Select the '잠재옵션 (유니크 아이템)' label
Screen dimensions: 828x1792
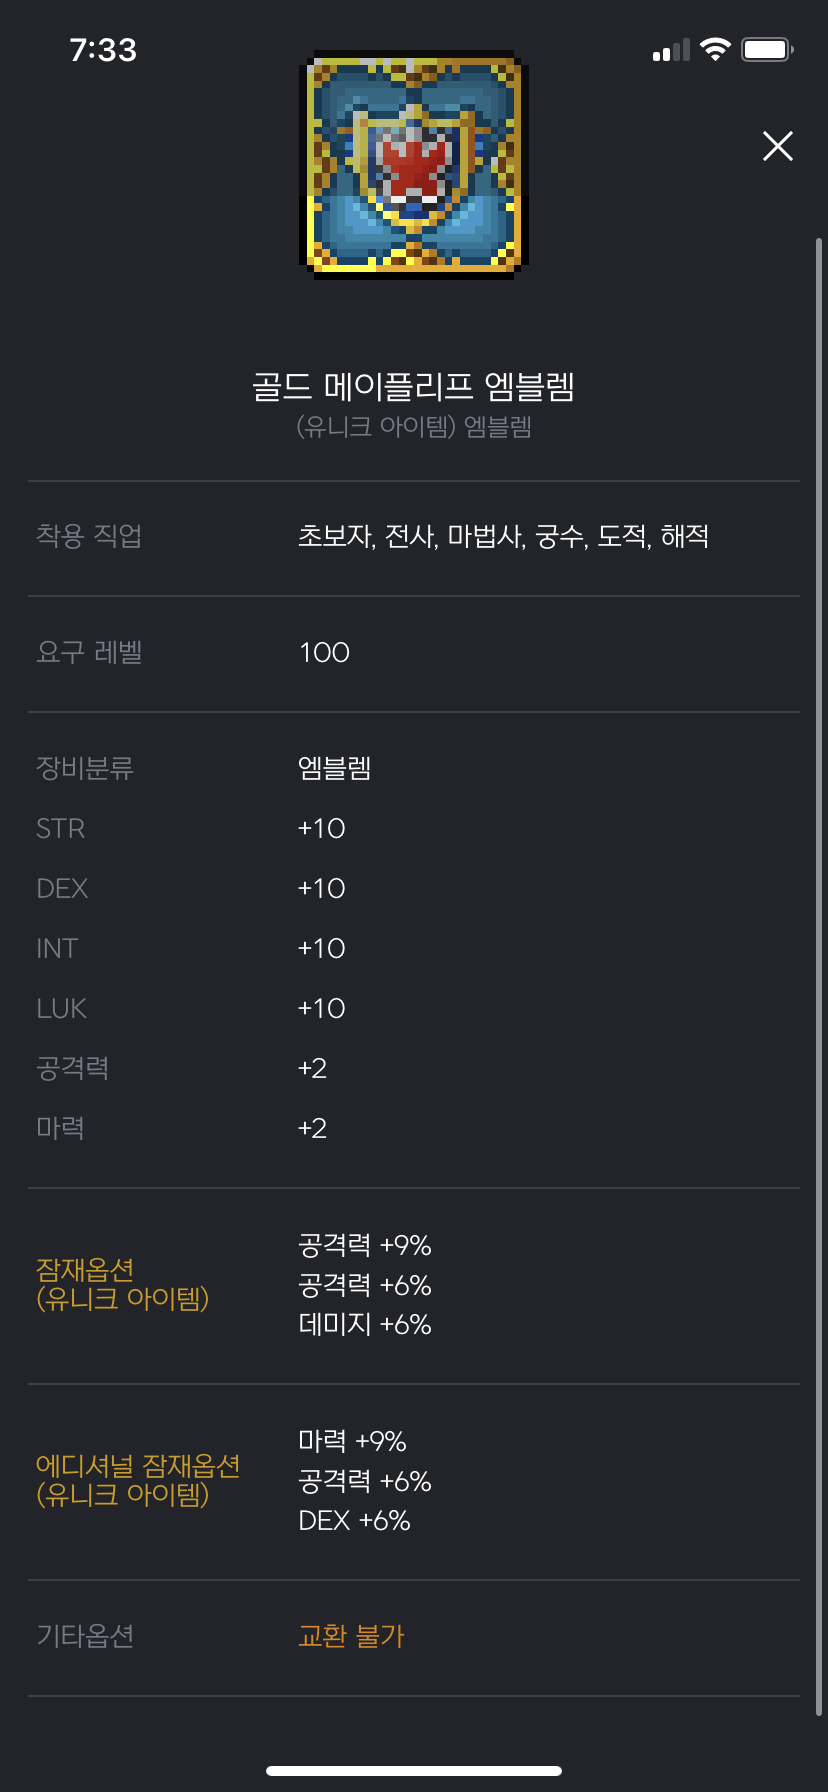point(122,1285)
